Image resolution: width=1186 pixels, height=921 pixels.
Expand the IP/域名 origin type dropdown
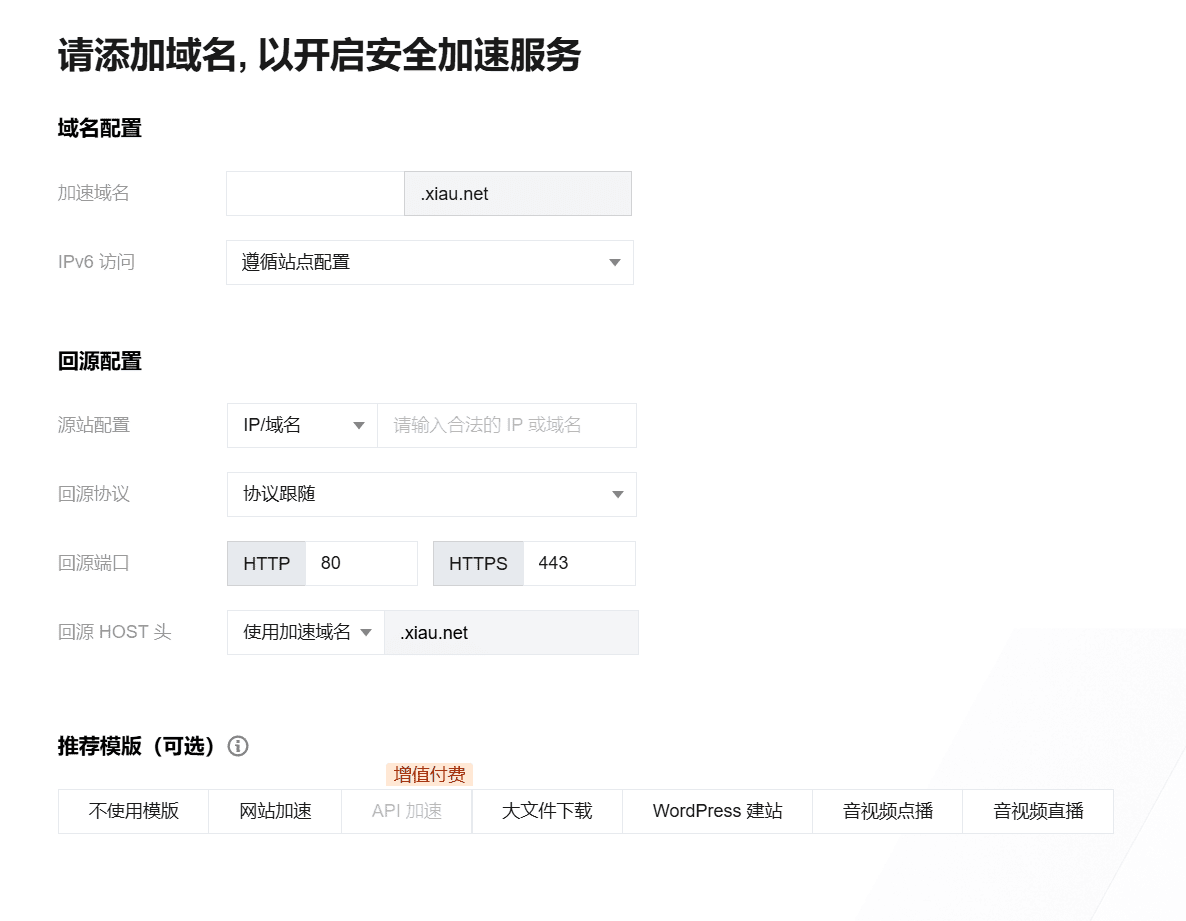[x=302, y=426]
